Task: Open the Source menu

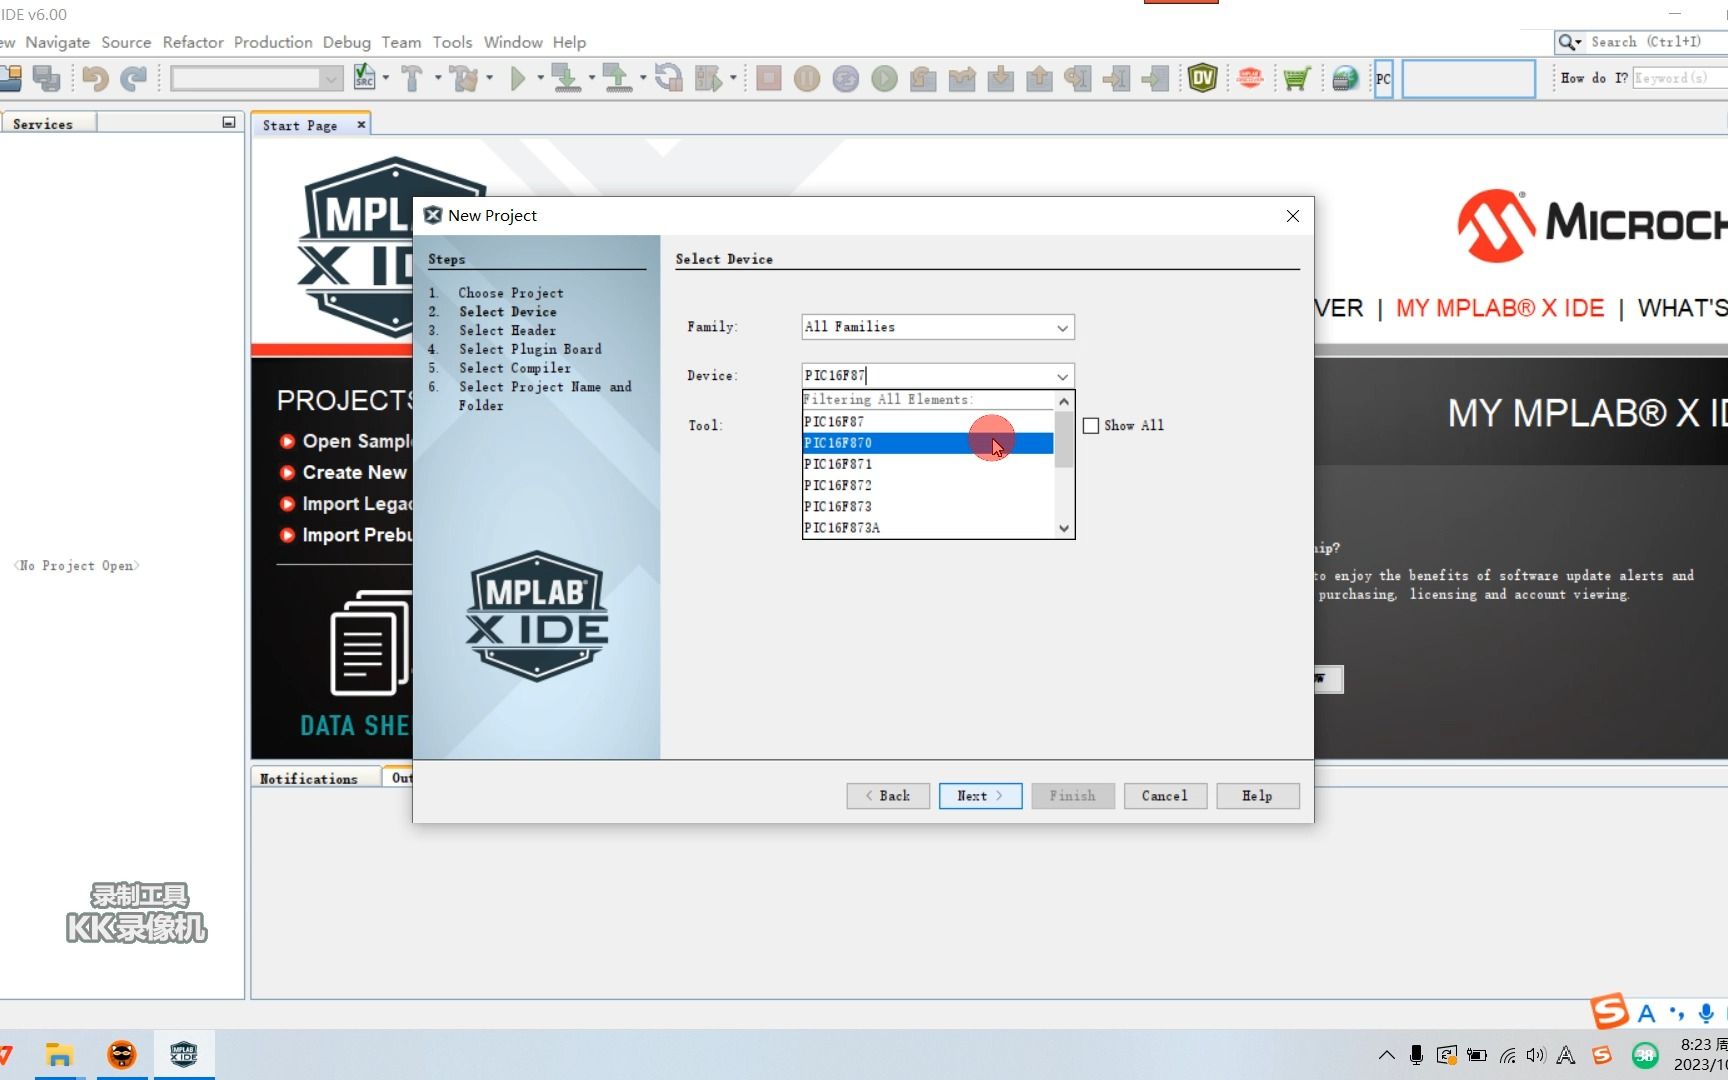Action: coord(126,42)
